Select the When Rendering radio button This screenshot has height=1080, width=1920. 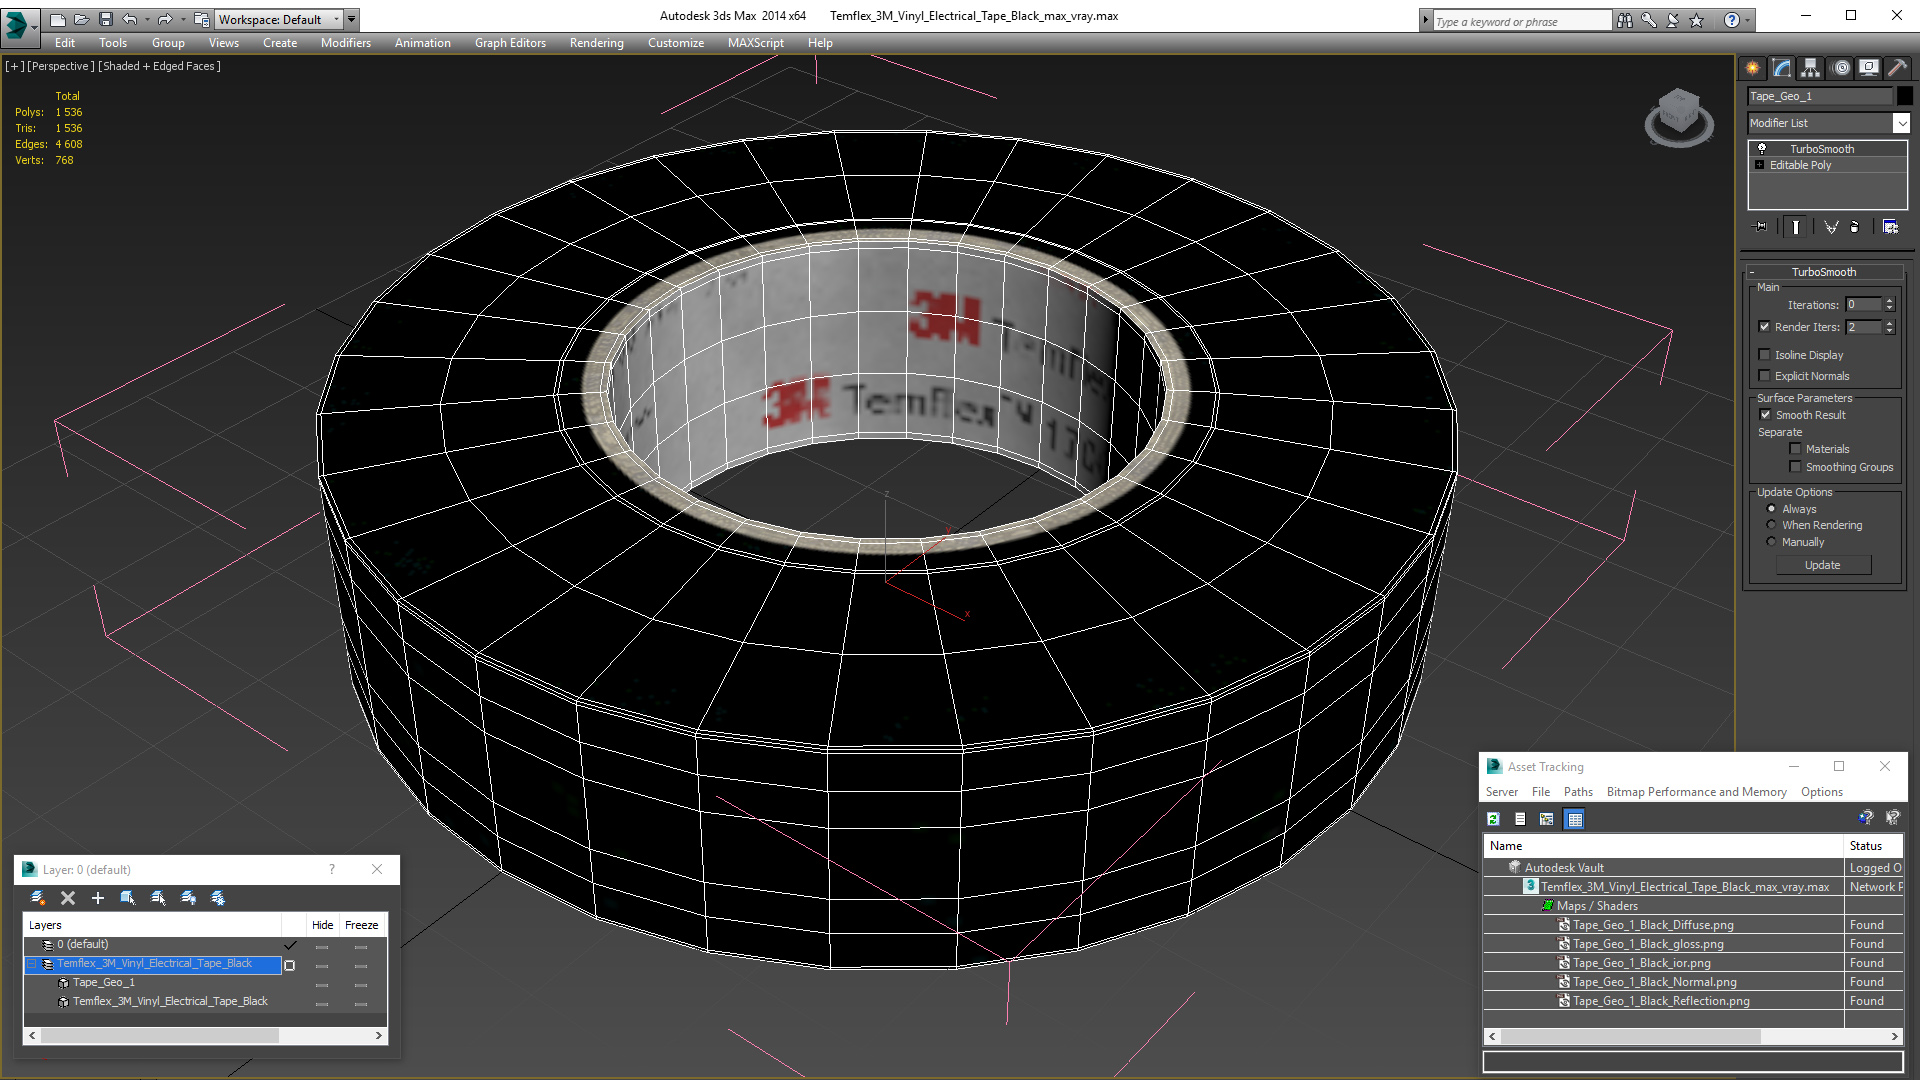(x=1772, y=525)
